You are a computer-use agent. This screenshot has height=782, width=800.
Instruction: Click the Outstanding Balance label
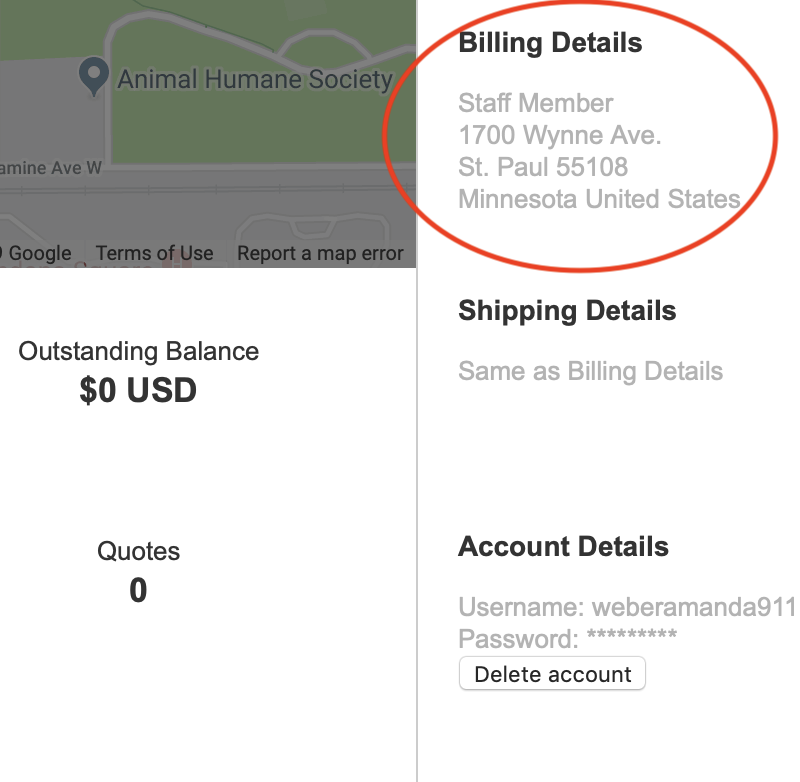139,352
